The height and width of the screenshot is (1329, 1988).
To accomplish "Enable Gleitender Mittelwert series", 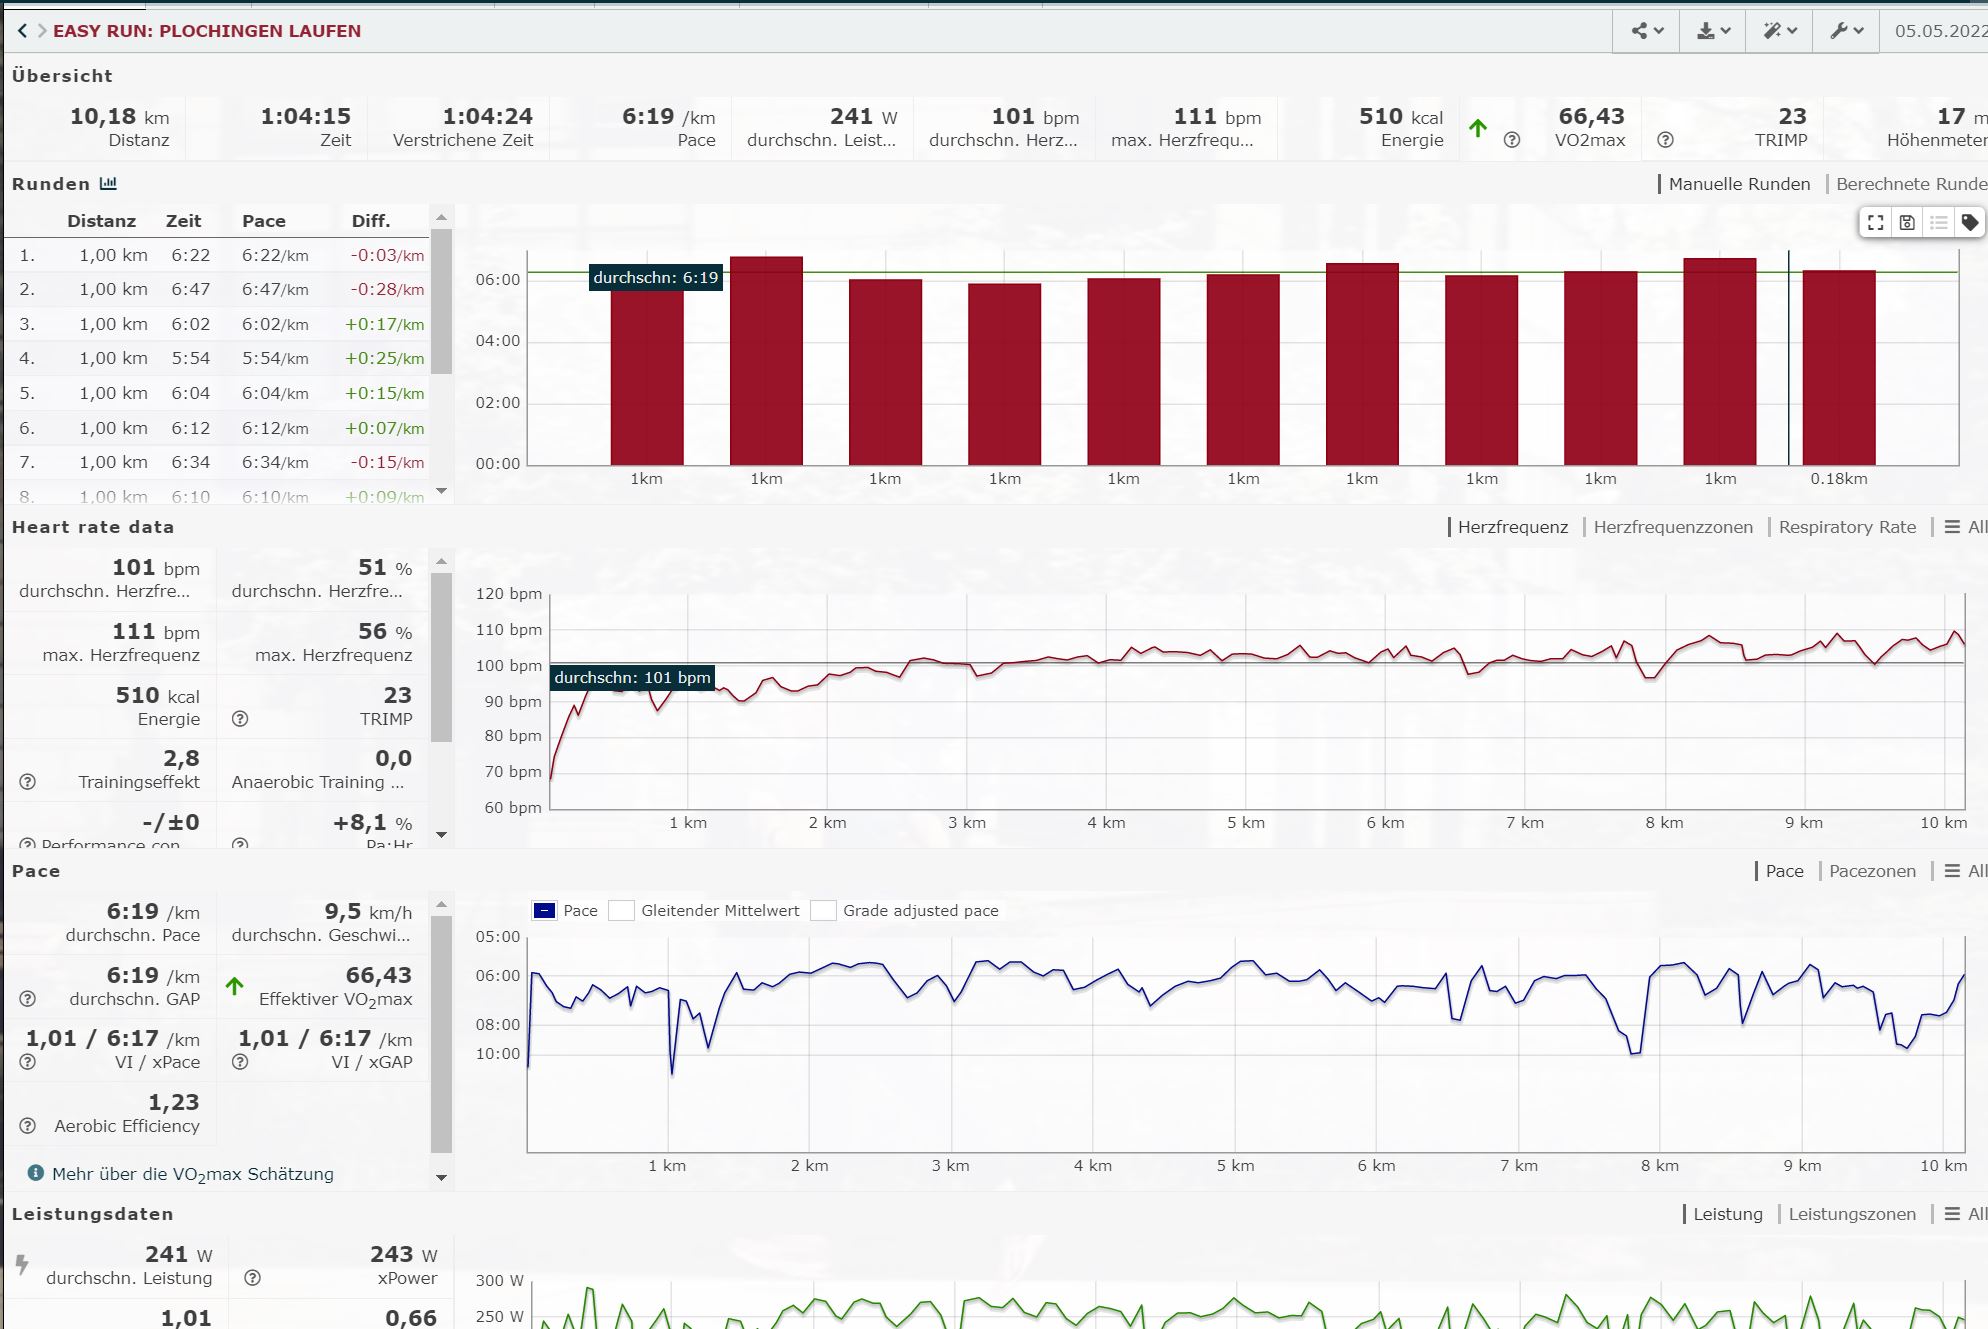I will point(622,911).
